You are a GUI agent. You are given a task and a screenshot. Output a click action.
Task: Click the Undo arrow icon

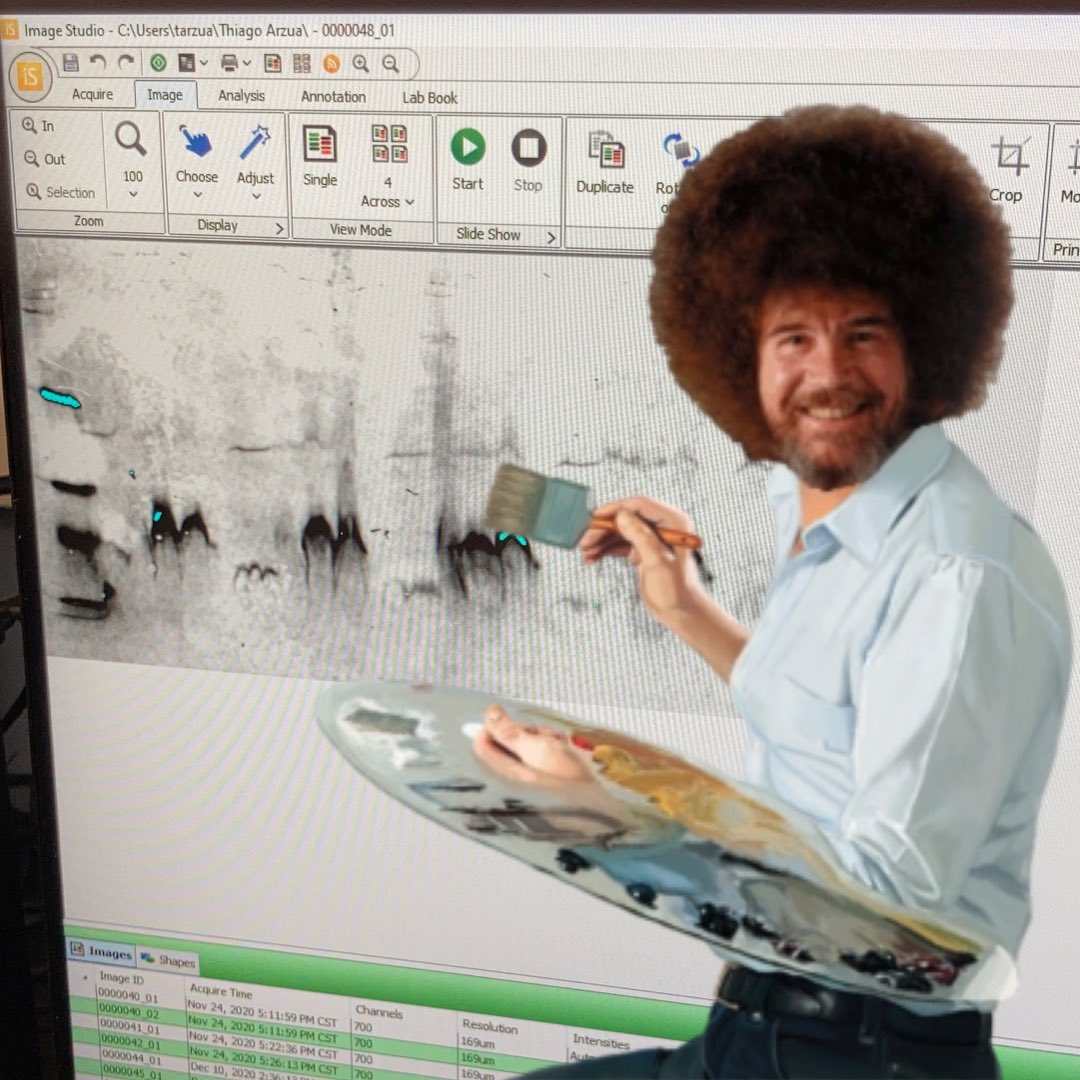(x=97, y=63)
